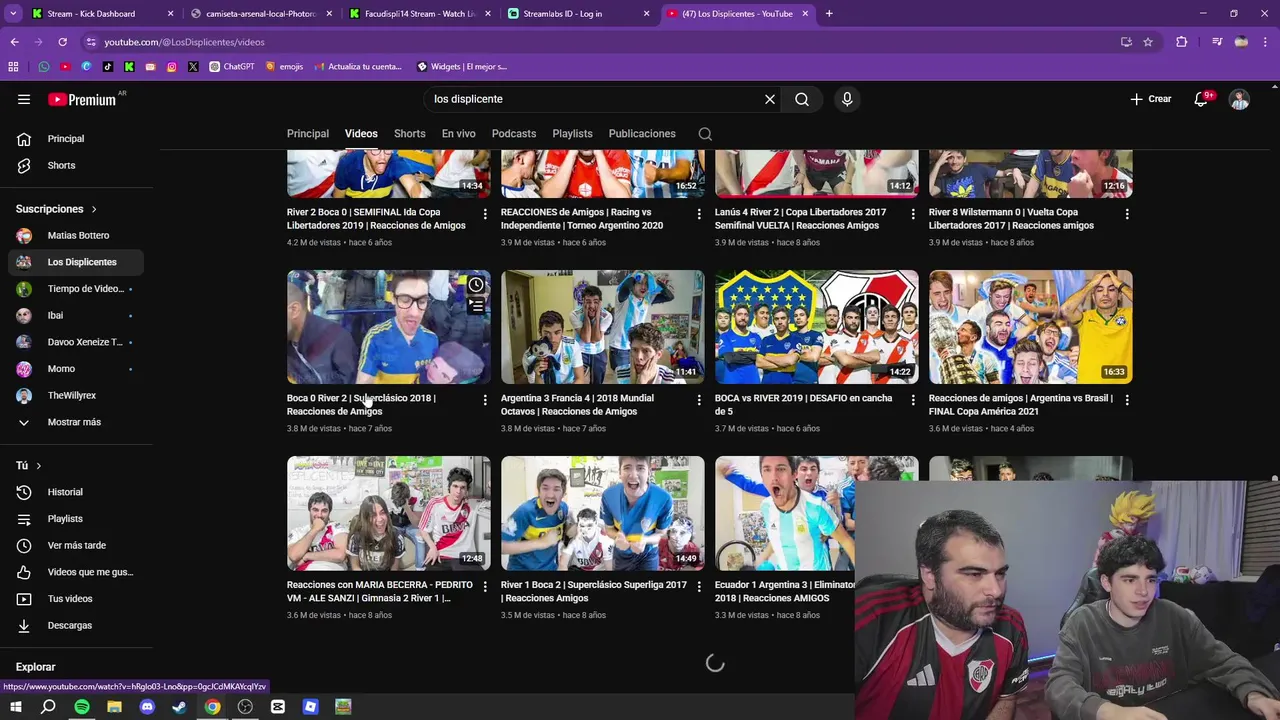
Task: Bookmark this page with star icon
Action: (1148, 42)
